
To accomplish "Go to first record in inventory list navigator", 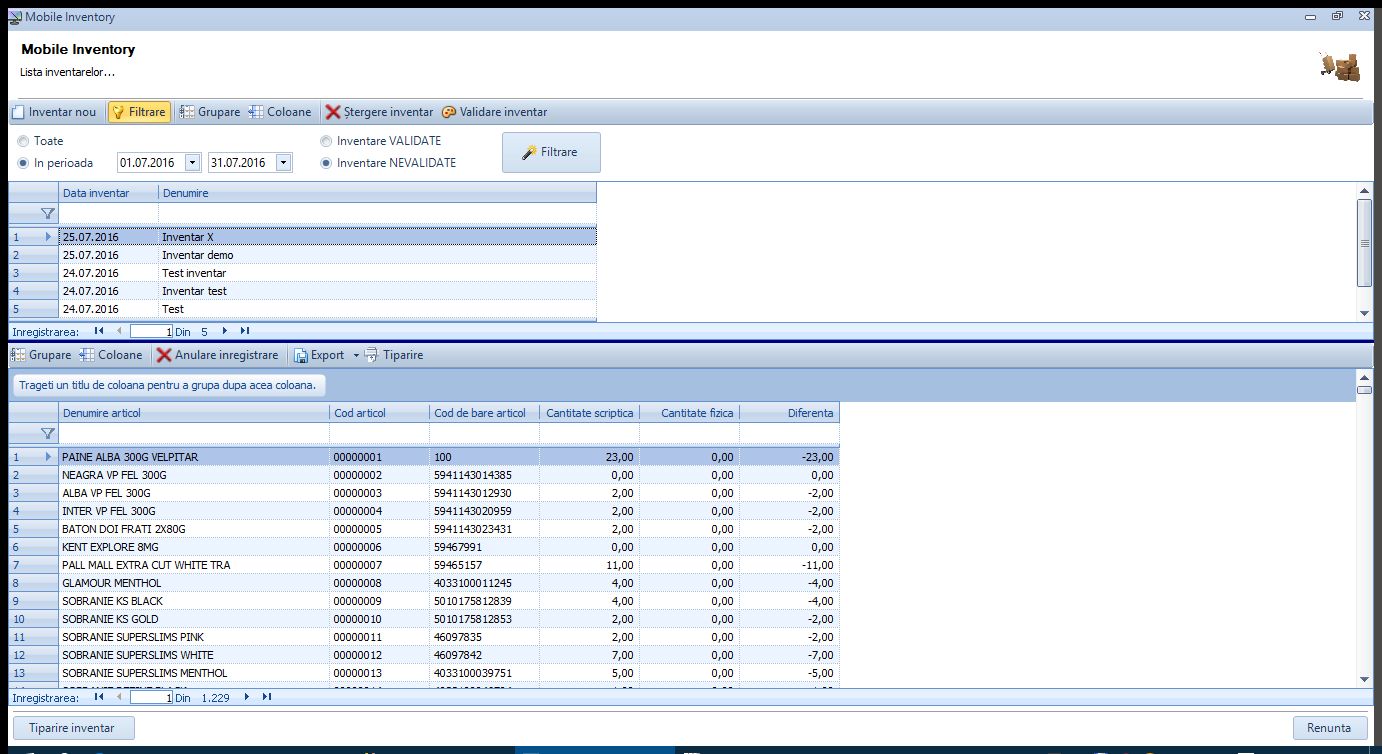I will pyautogui.click(x=99, y=330).
